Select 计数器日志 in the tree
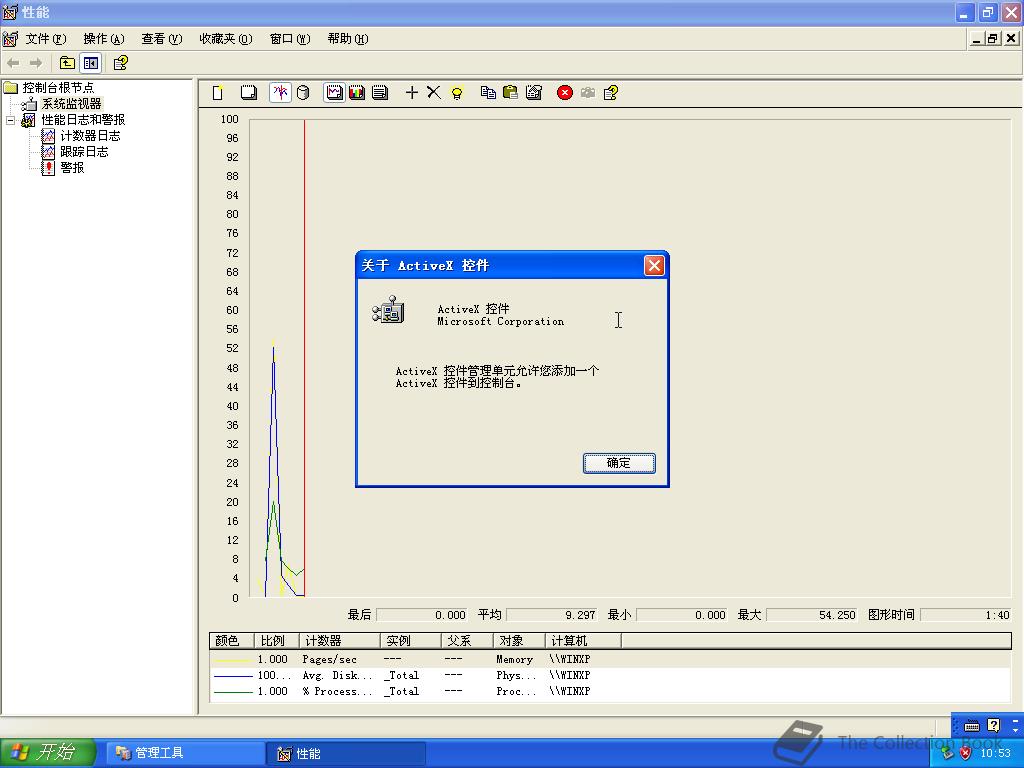This screenshot has height=768, width=1024. [90, 136]
